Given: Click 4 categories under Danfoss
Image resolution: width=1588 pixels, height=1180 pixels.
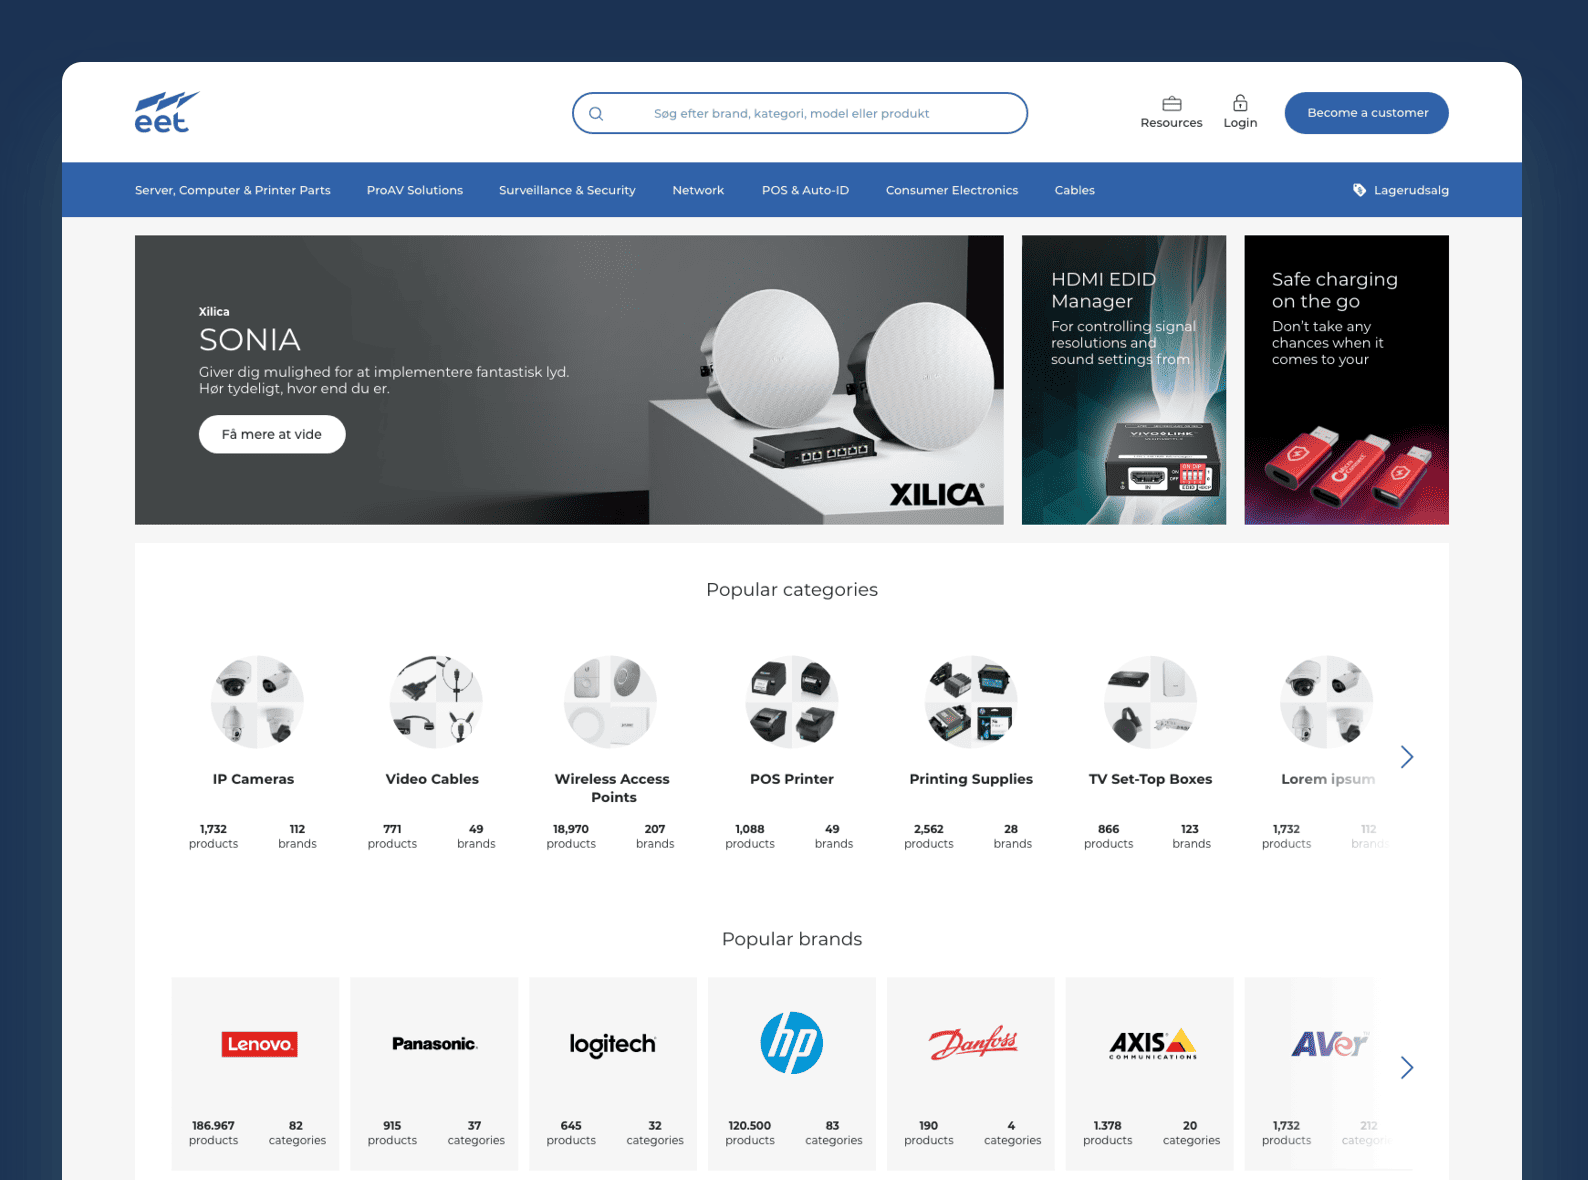Looking at the screenshot, I should [x=1012, y=1132].
